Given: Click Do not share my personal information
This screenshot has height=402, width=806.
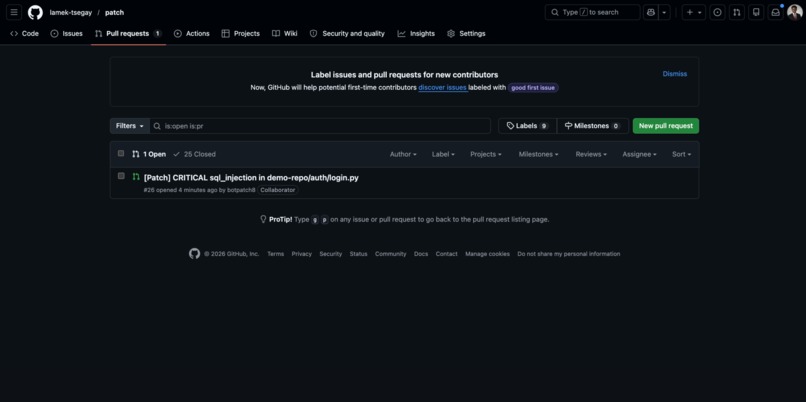Looking at the screenshot, I should click(x=569, y=254).
